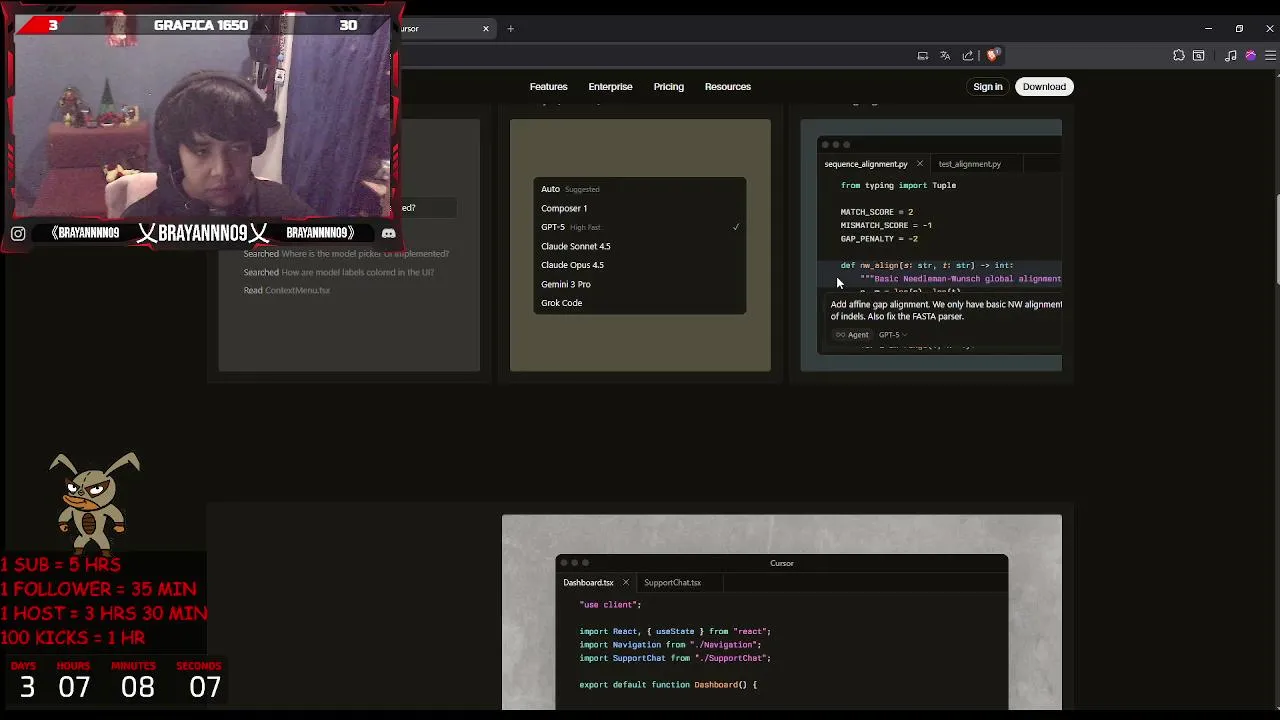Click the music note playlist icon
1280x720 pixels.
pyautogui.click(x=1231, y=56)
